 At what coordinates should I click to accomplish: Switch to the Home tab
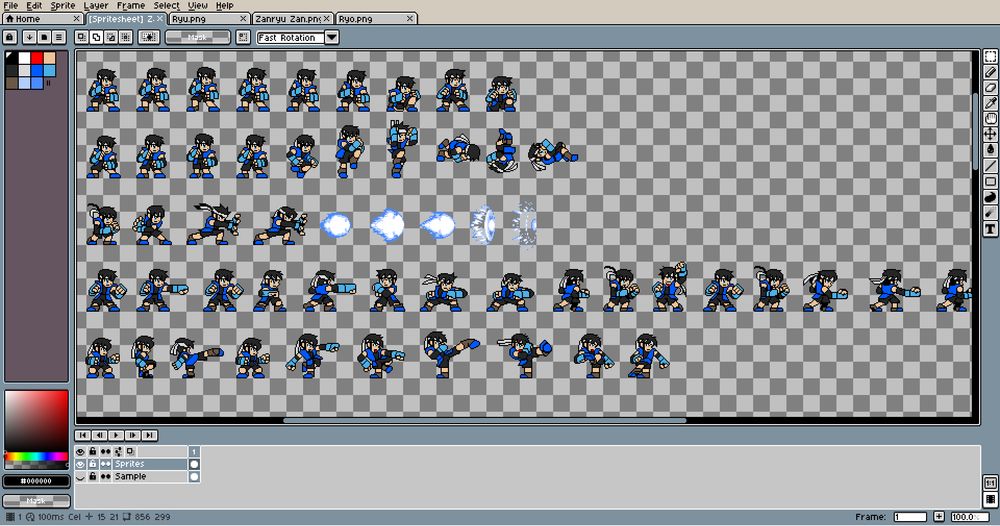pos(42,18)
